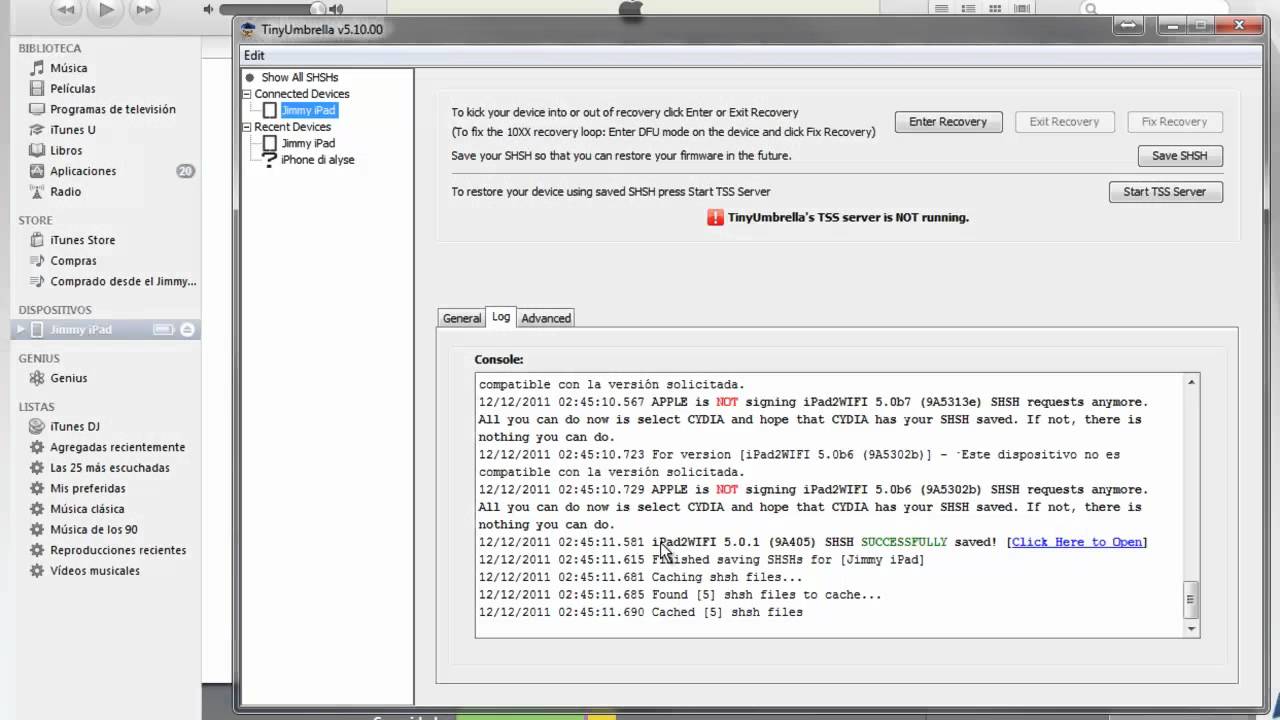Click the Exit Recovery button

pos(1064,122)
